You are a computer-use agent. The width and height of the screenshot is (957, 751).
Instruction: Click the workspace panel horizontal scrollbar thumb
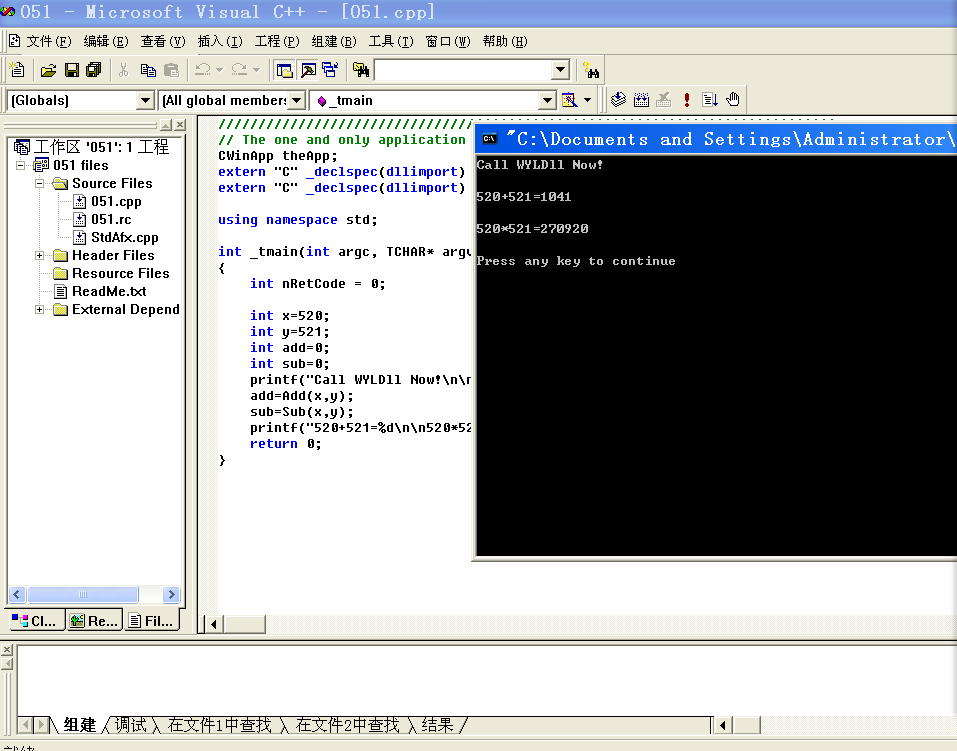point(83,594)
